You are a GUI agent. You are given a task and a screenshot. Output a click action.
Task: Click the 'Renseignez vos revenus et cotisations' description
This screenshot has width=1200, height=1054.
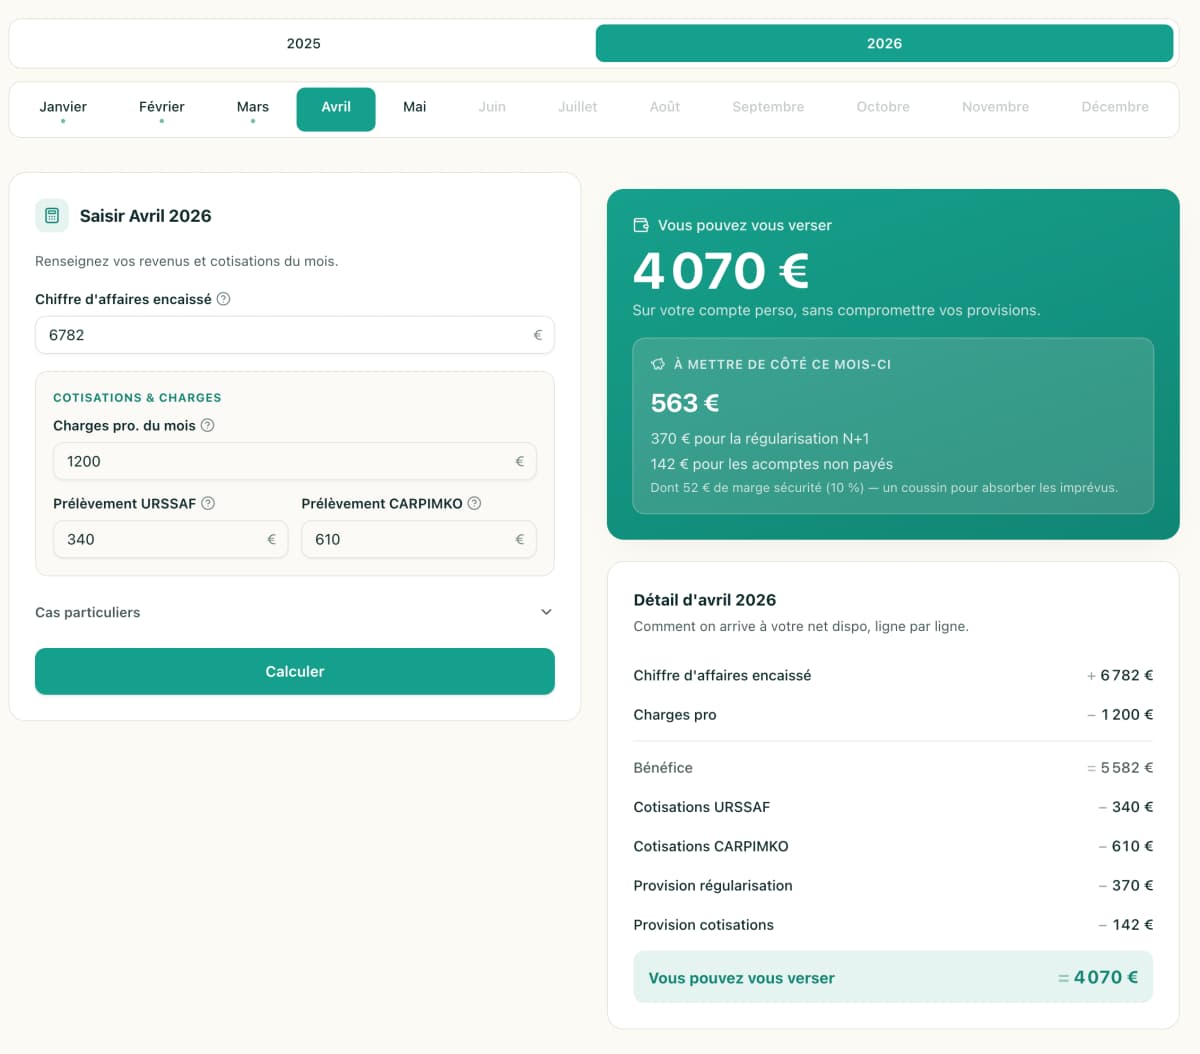(x=187, y=261)
